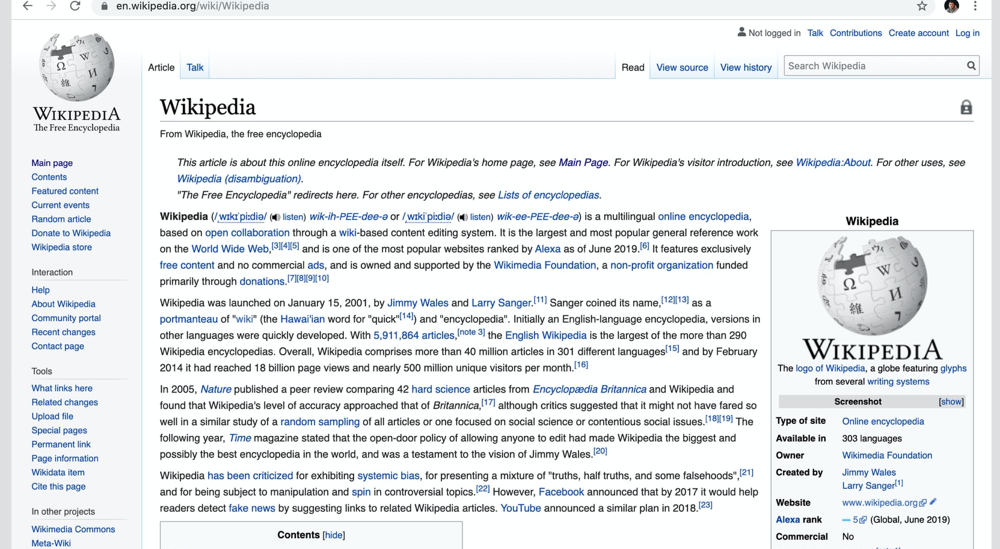Open Current events sidebar link

point(61,205)
